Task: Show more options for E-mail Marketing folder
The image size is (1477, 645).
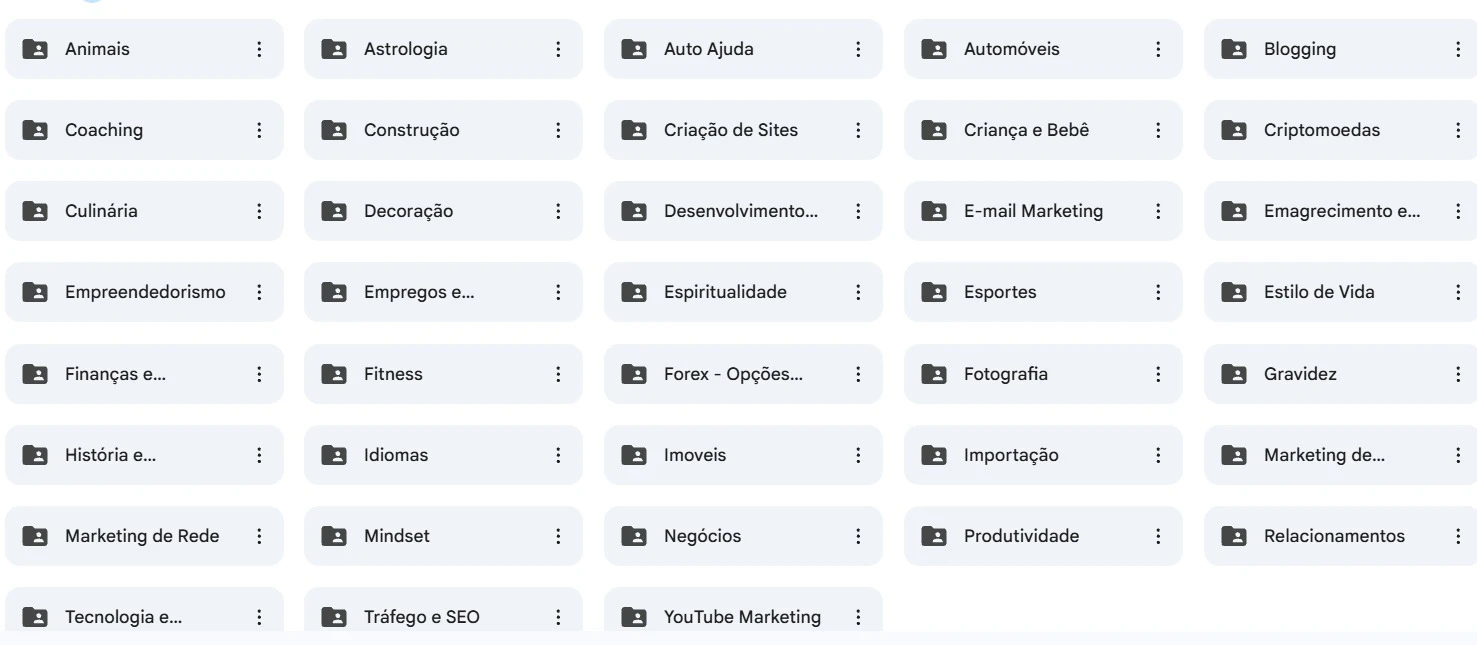Action: (1158, 211)
